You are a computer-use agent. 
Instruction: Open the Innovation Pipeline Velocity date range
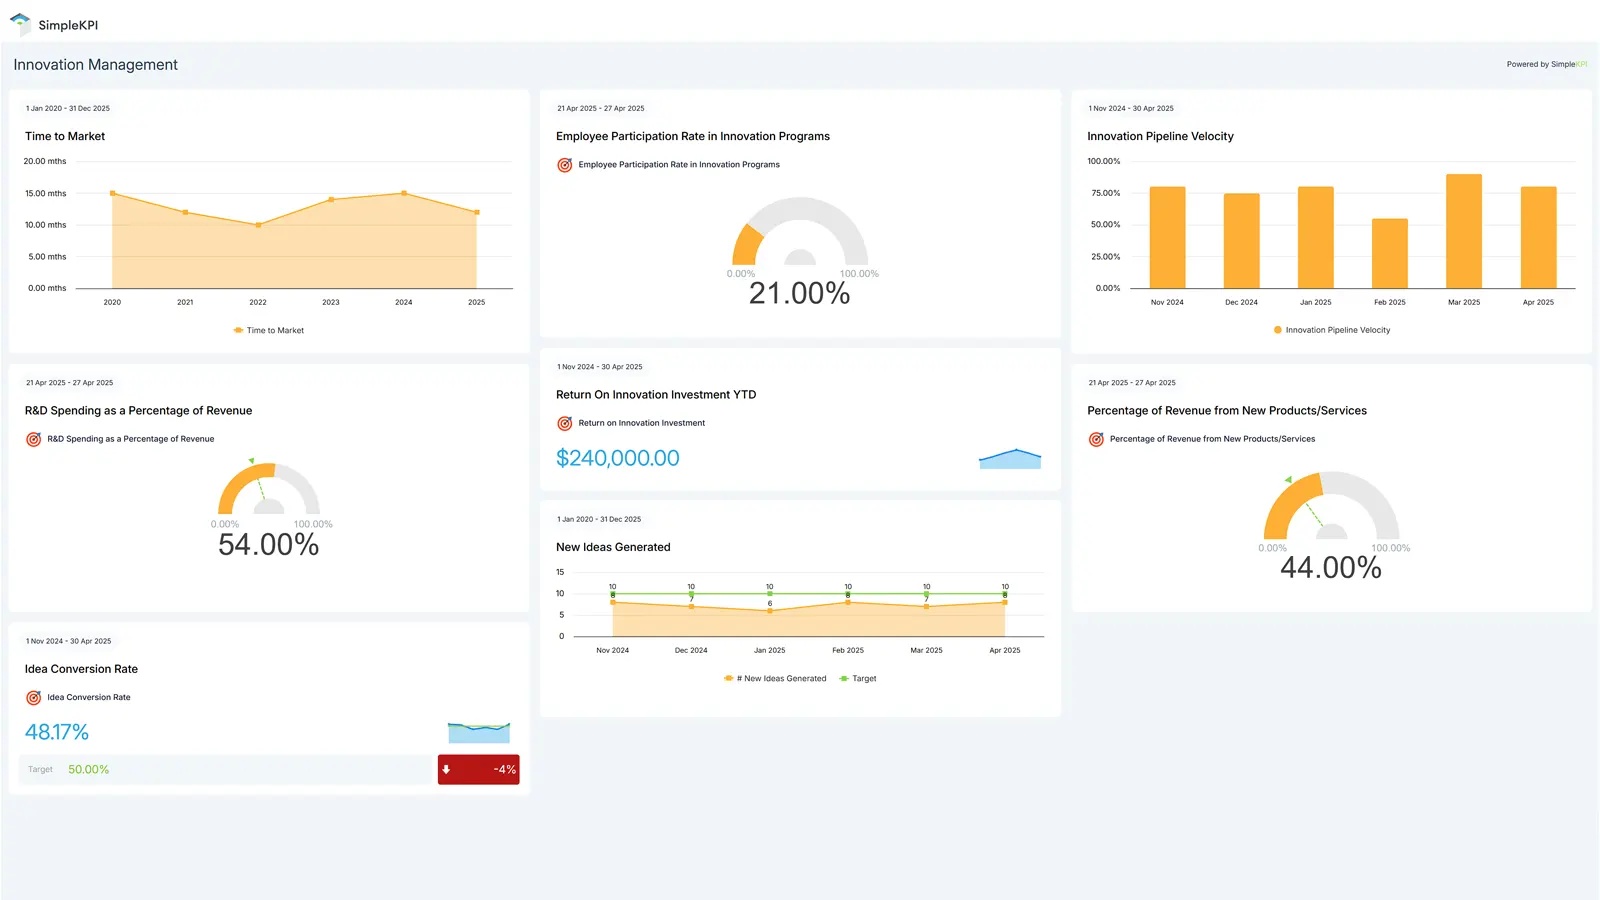[1130, 108]
